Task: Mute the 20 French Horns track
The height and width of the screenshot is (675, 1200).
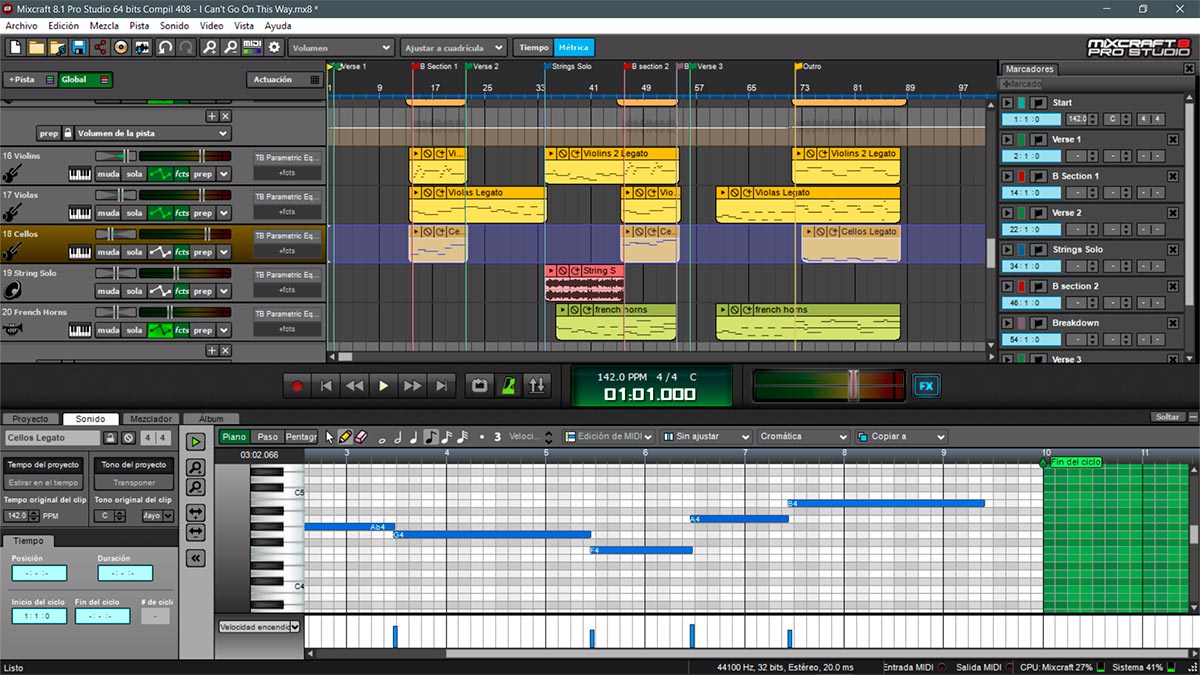Action: click(x=107, y=330)
